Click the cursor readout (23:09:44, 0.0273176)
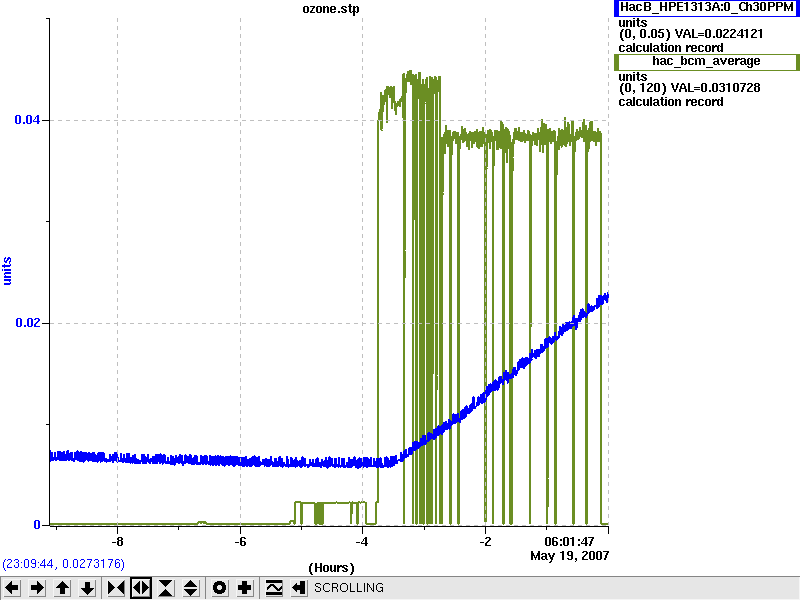800x600 pixels. point(63,564)
